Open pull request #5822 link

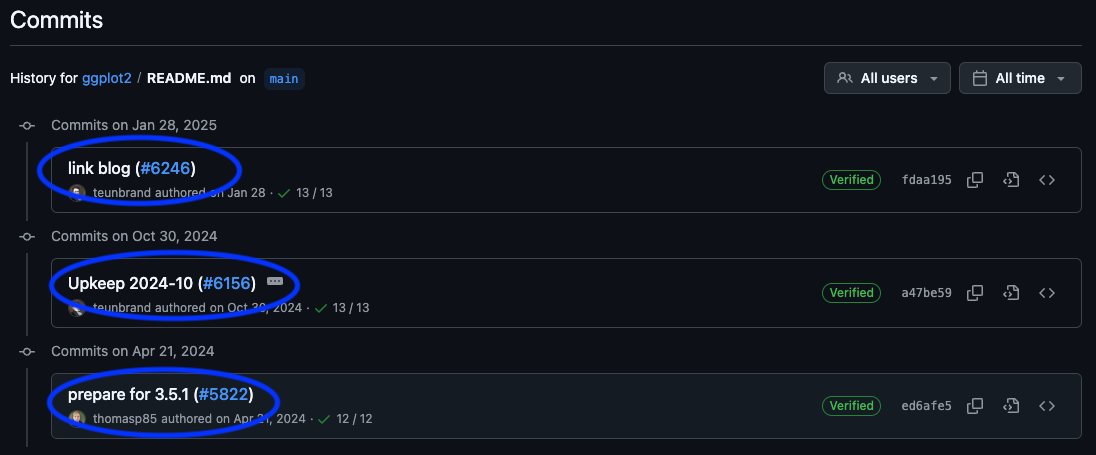coord(223,395)
